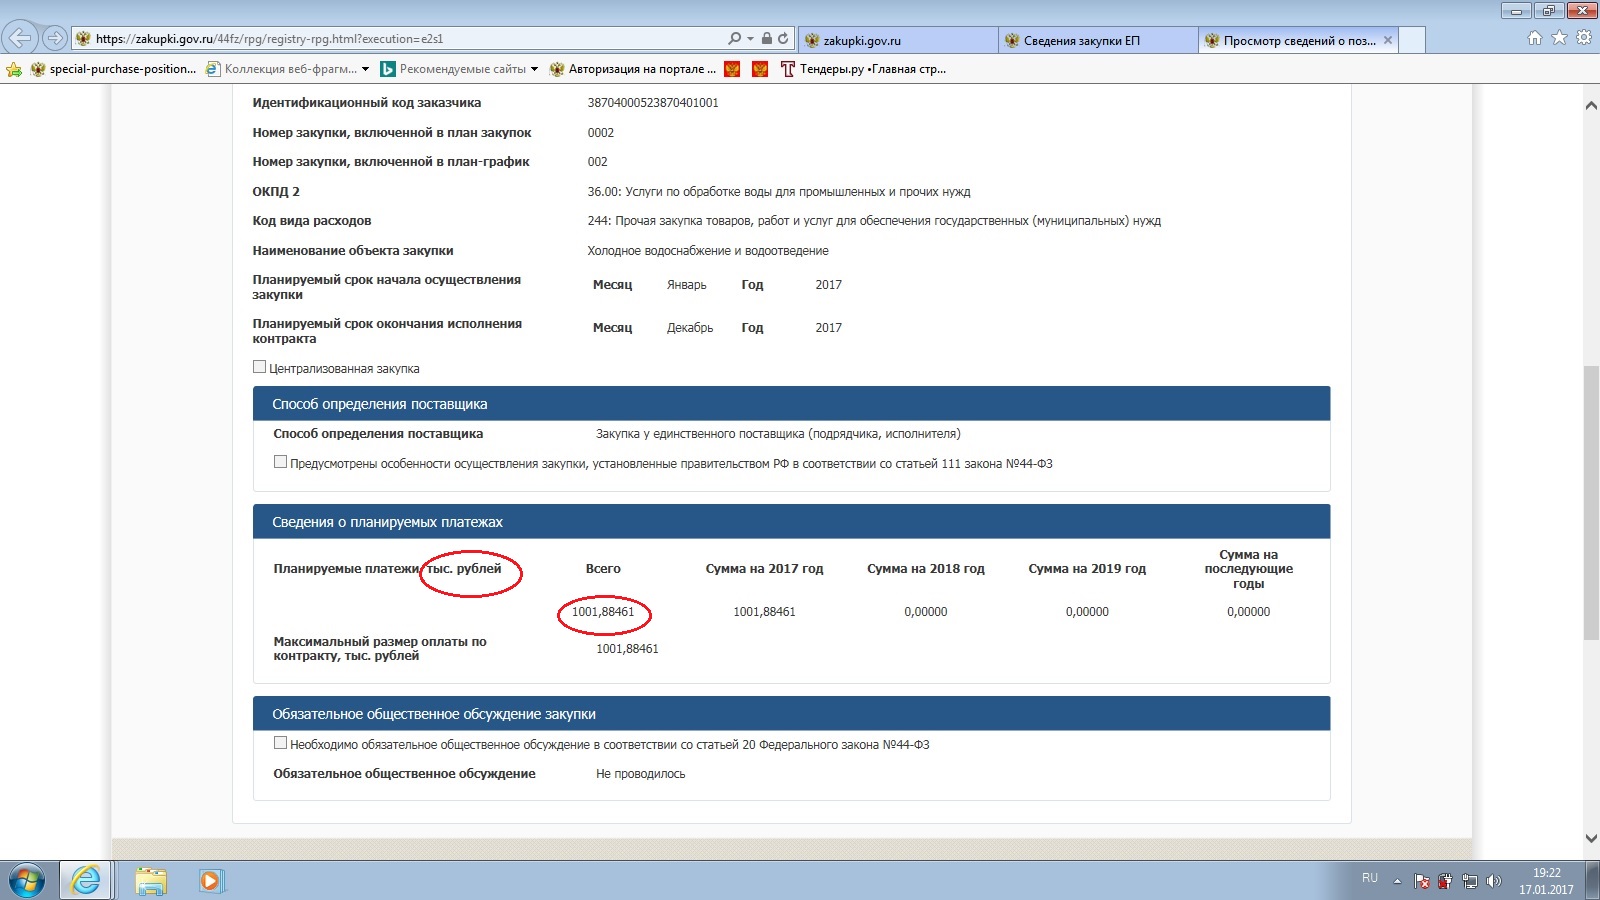The image size is (1600, 900).
Task: Open Windows Media Player from taskbar
Action: 210,881
